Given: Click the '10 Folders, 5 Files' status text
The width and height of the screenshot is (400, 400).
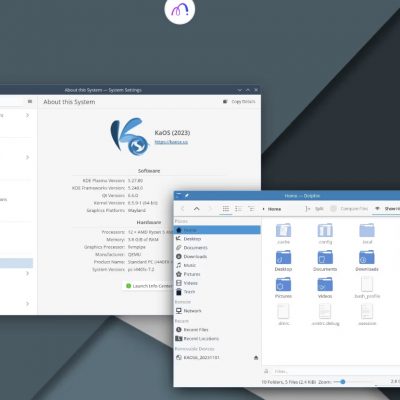Looking at the screenshot, I should (x=289, y=382).
